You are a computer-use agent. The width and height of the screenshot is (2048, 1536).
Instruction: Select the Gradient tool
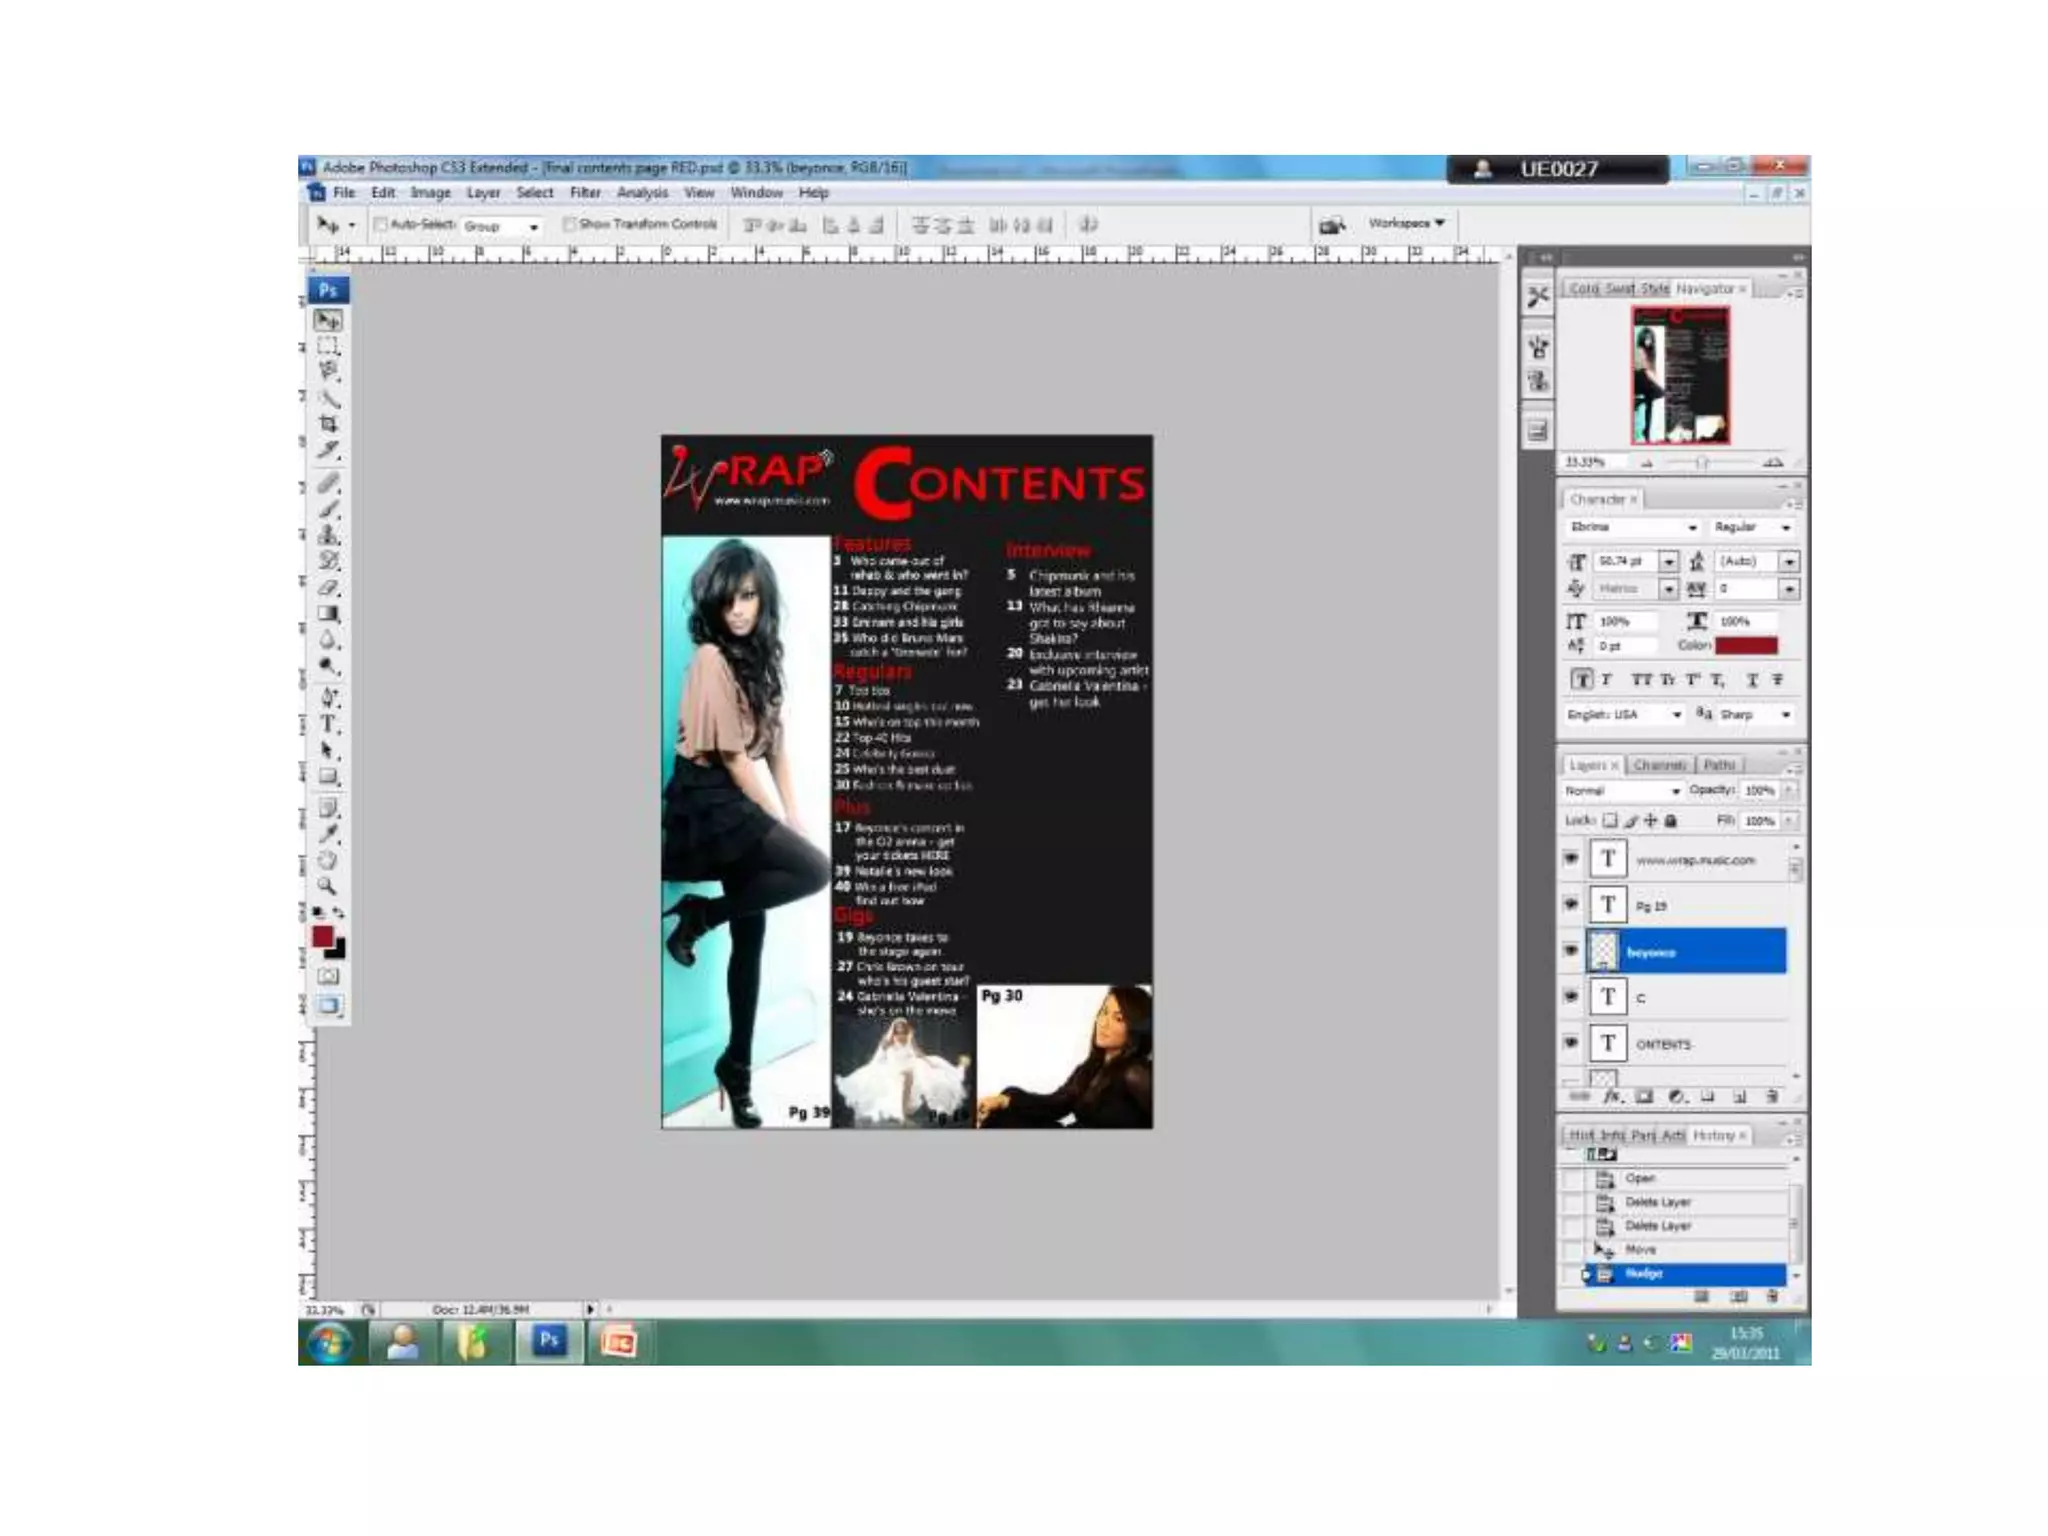click(328, 614)
